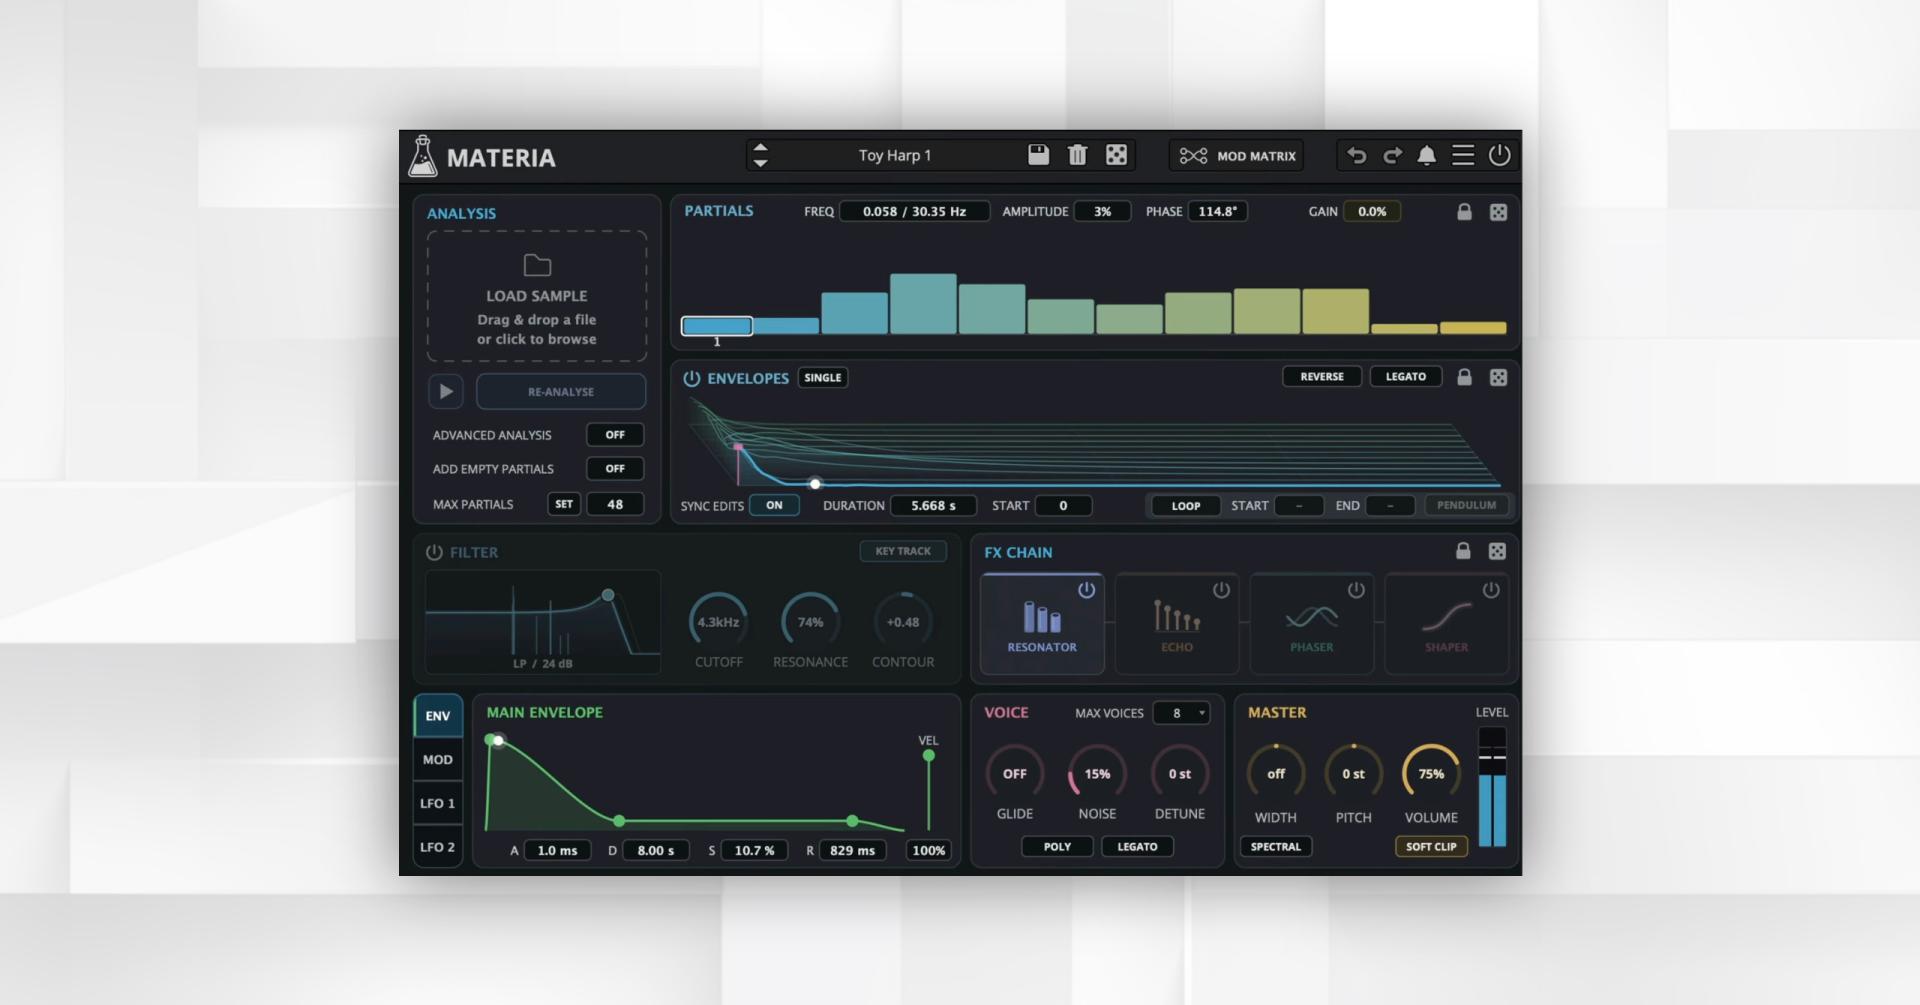This screenshot has width=1920, height=1005.
Task: Click the Duration field 5.668 s
Action: (x=933, y=506)
